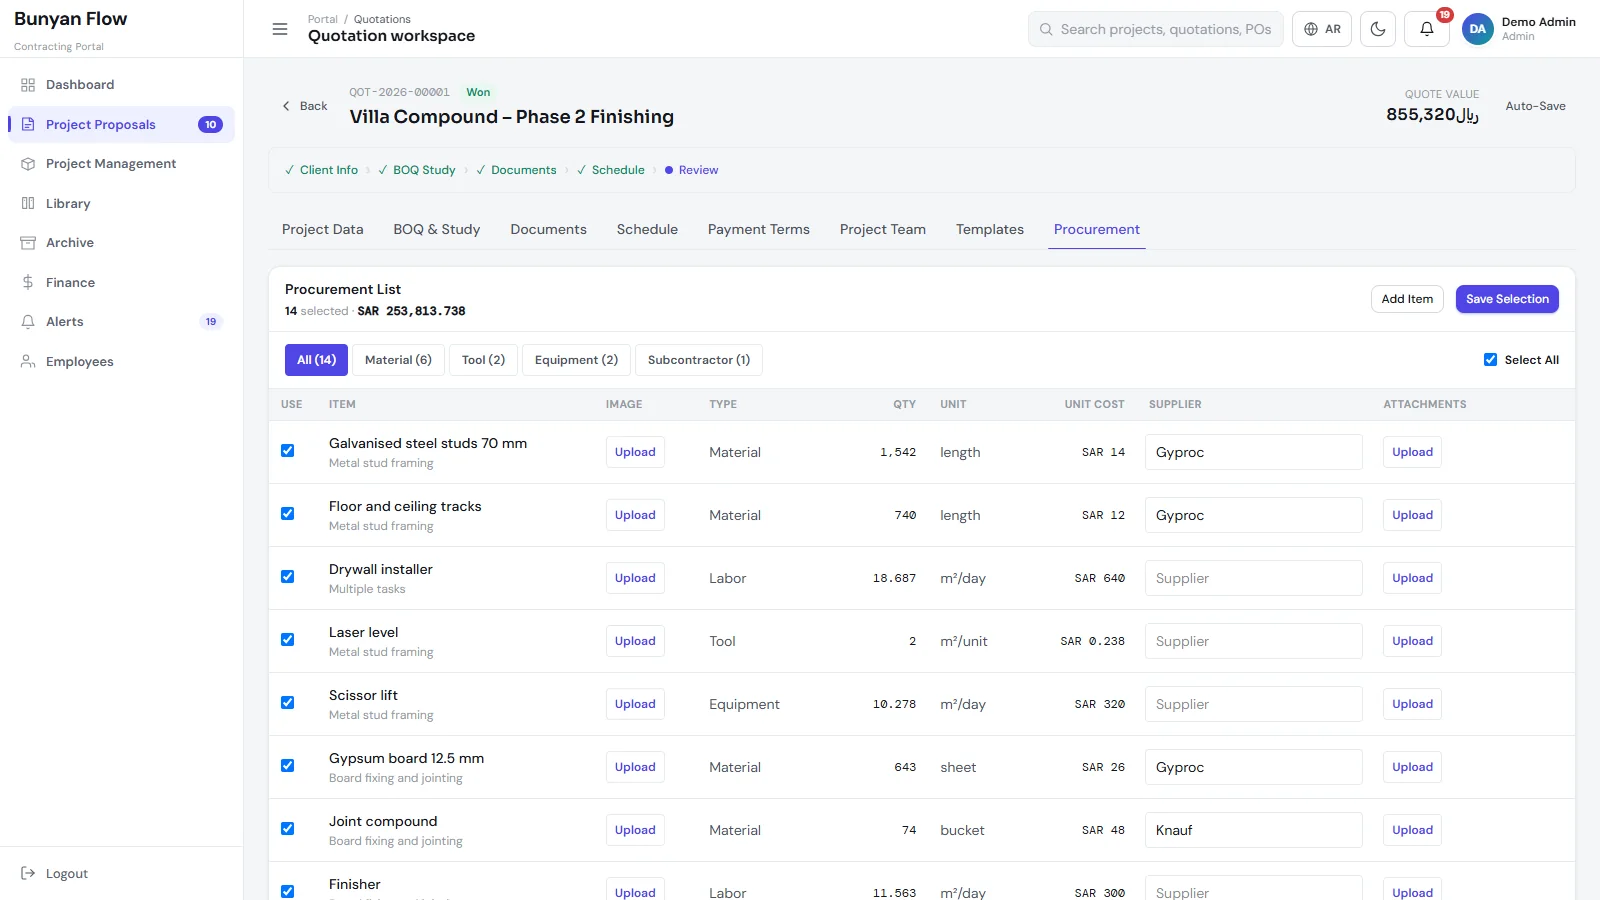Viewport: 1600px width, 900px height.
Task: Open the Project Team tab
Action: [883, 230]
